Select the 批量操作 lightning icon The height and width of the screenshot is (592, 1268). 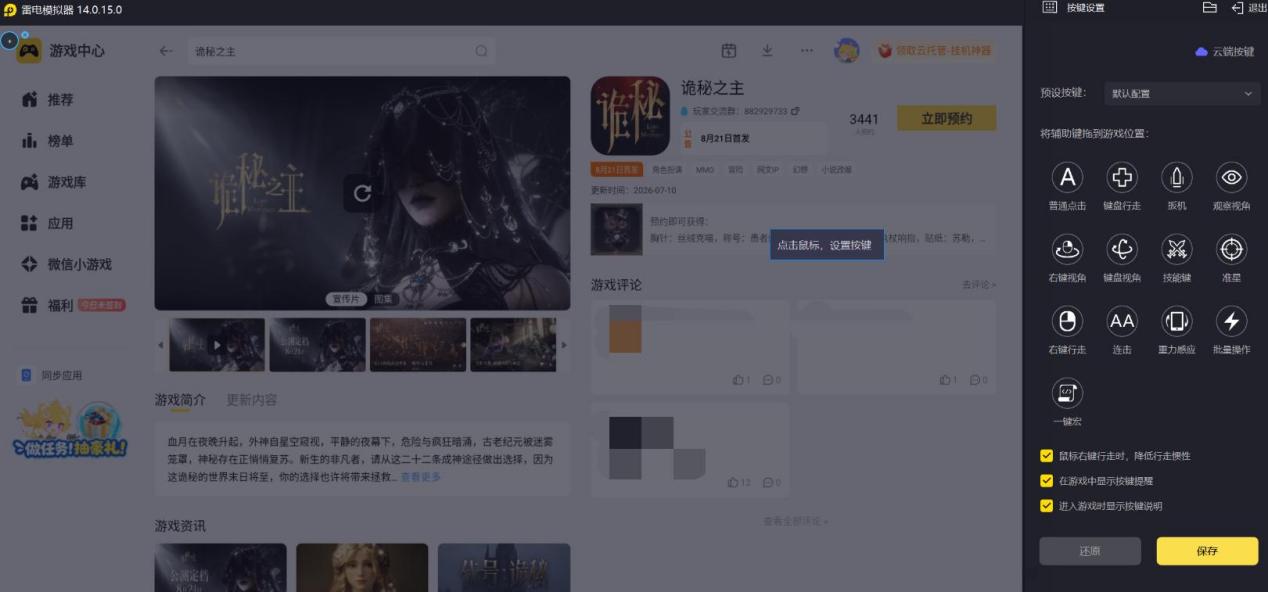(1231, 321)
